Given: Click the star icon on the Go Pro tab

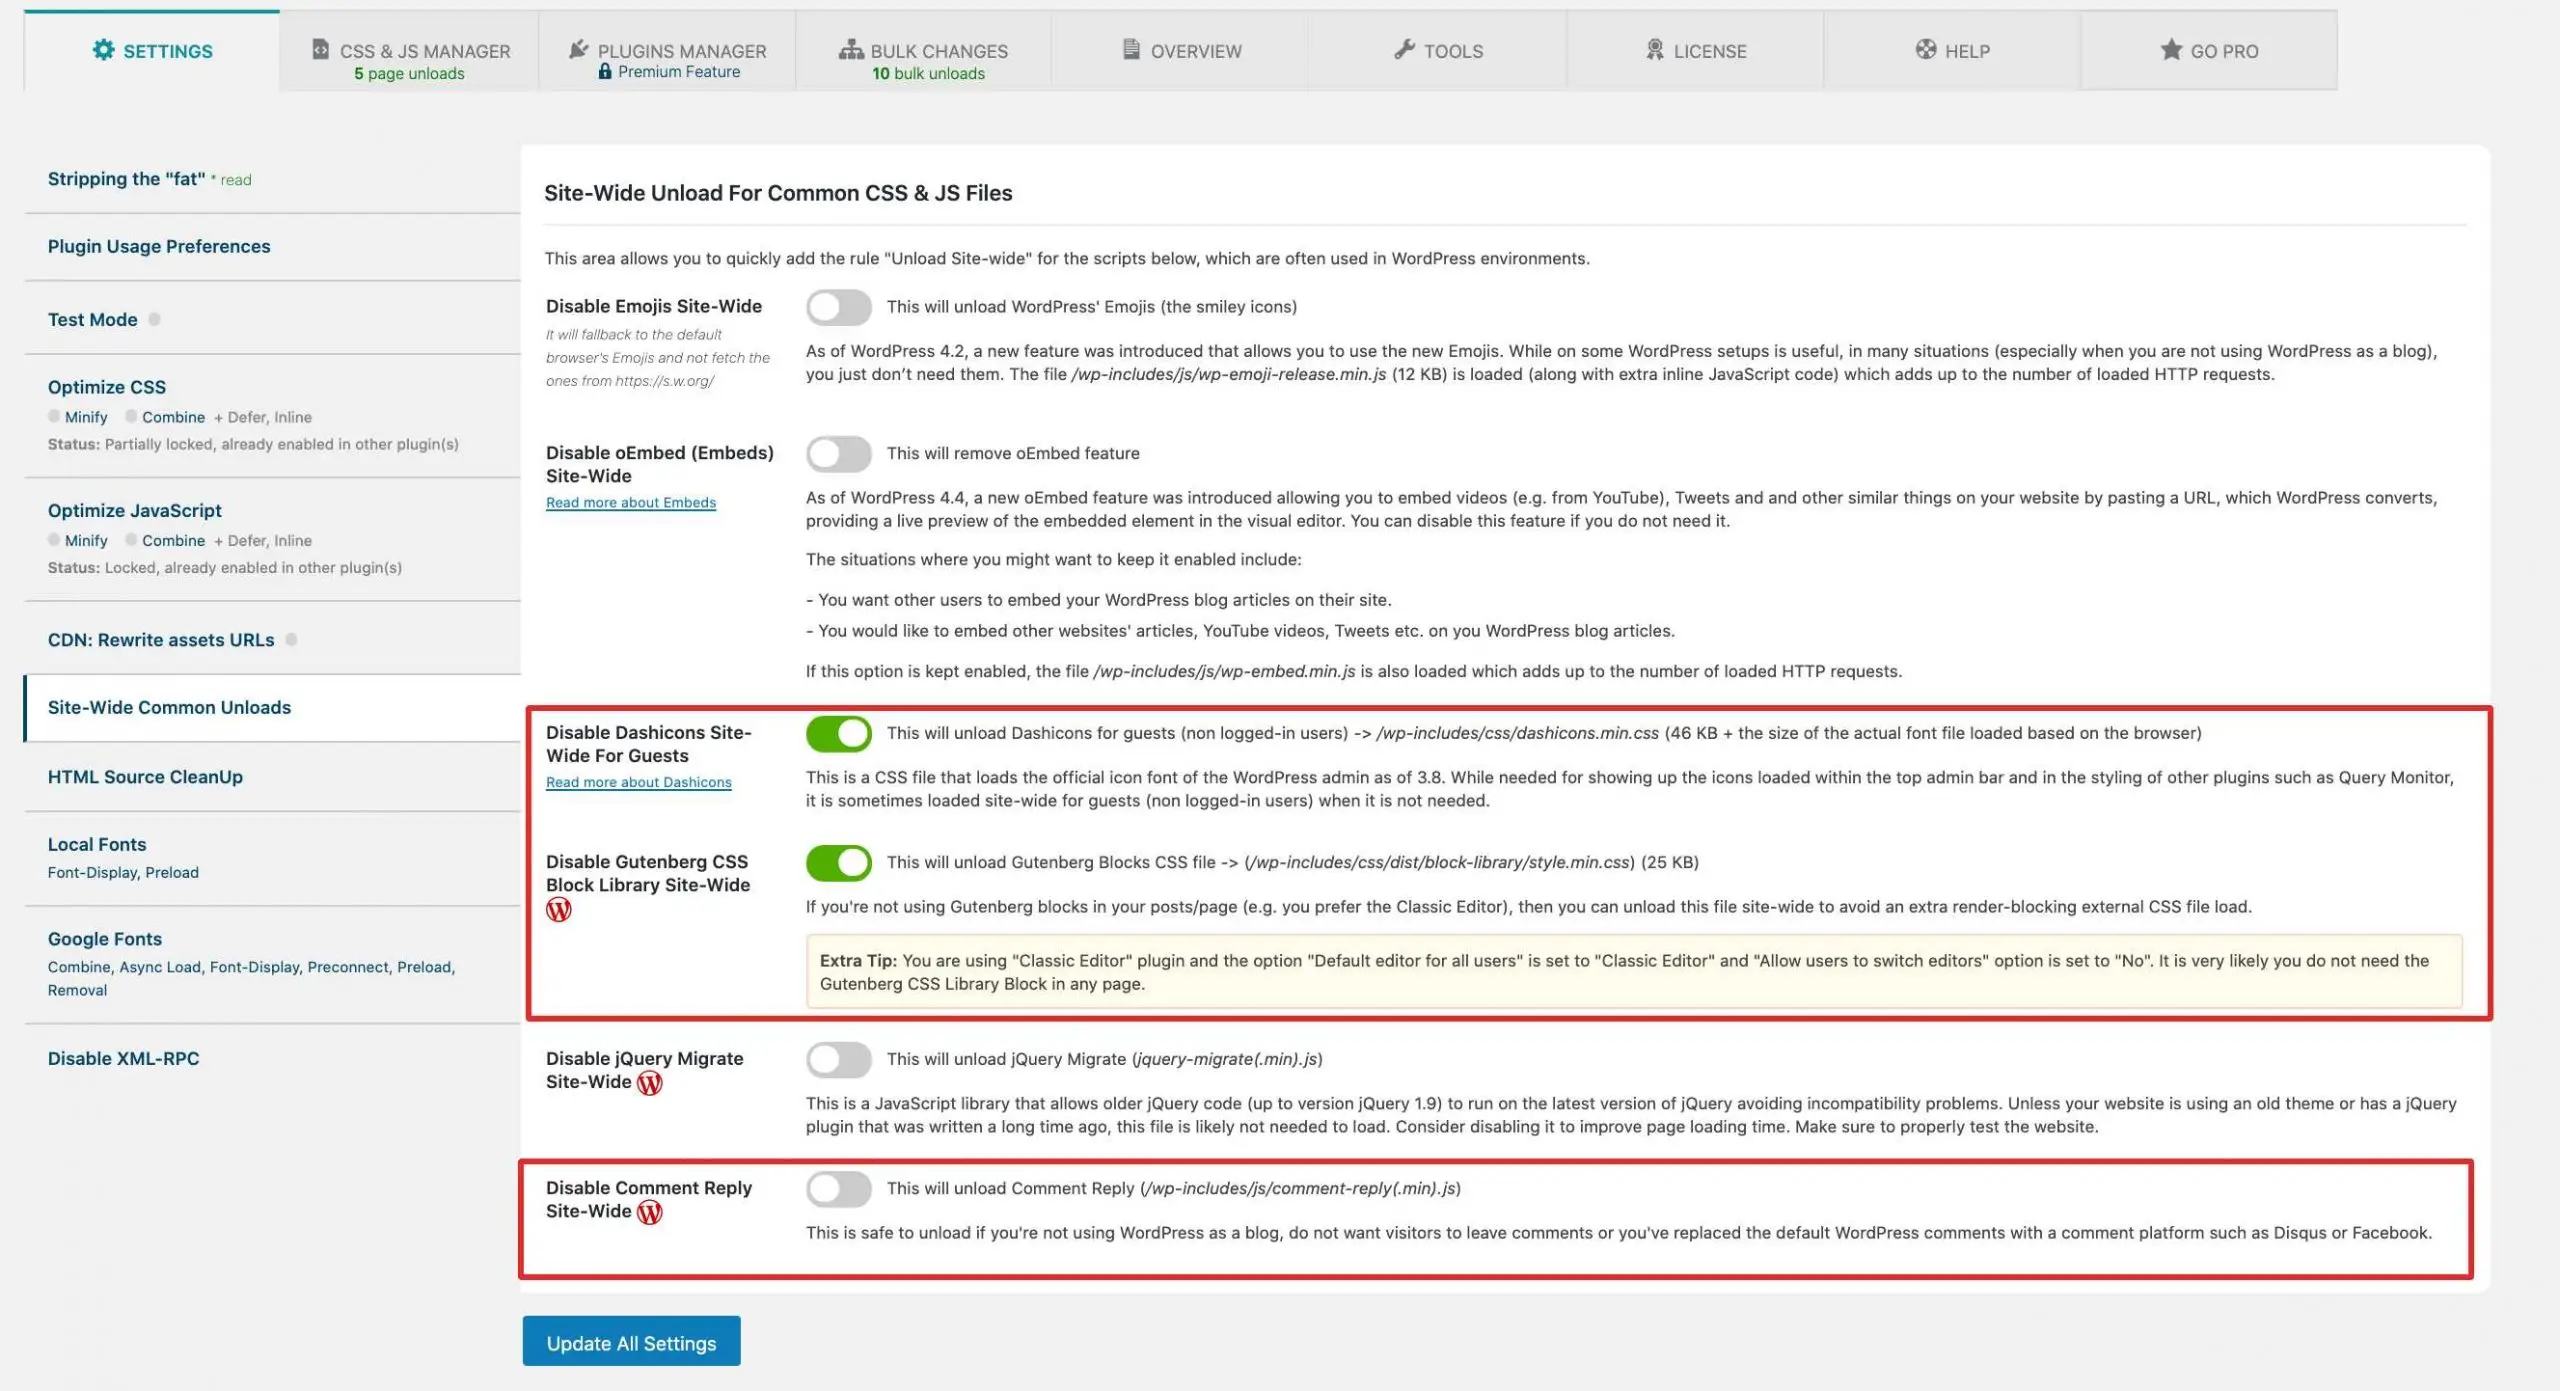Looking at the screenshot, I should (x=2170, y=49).
